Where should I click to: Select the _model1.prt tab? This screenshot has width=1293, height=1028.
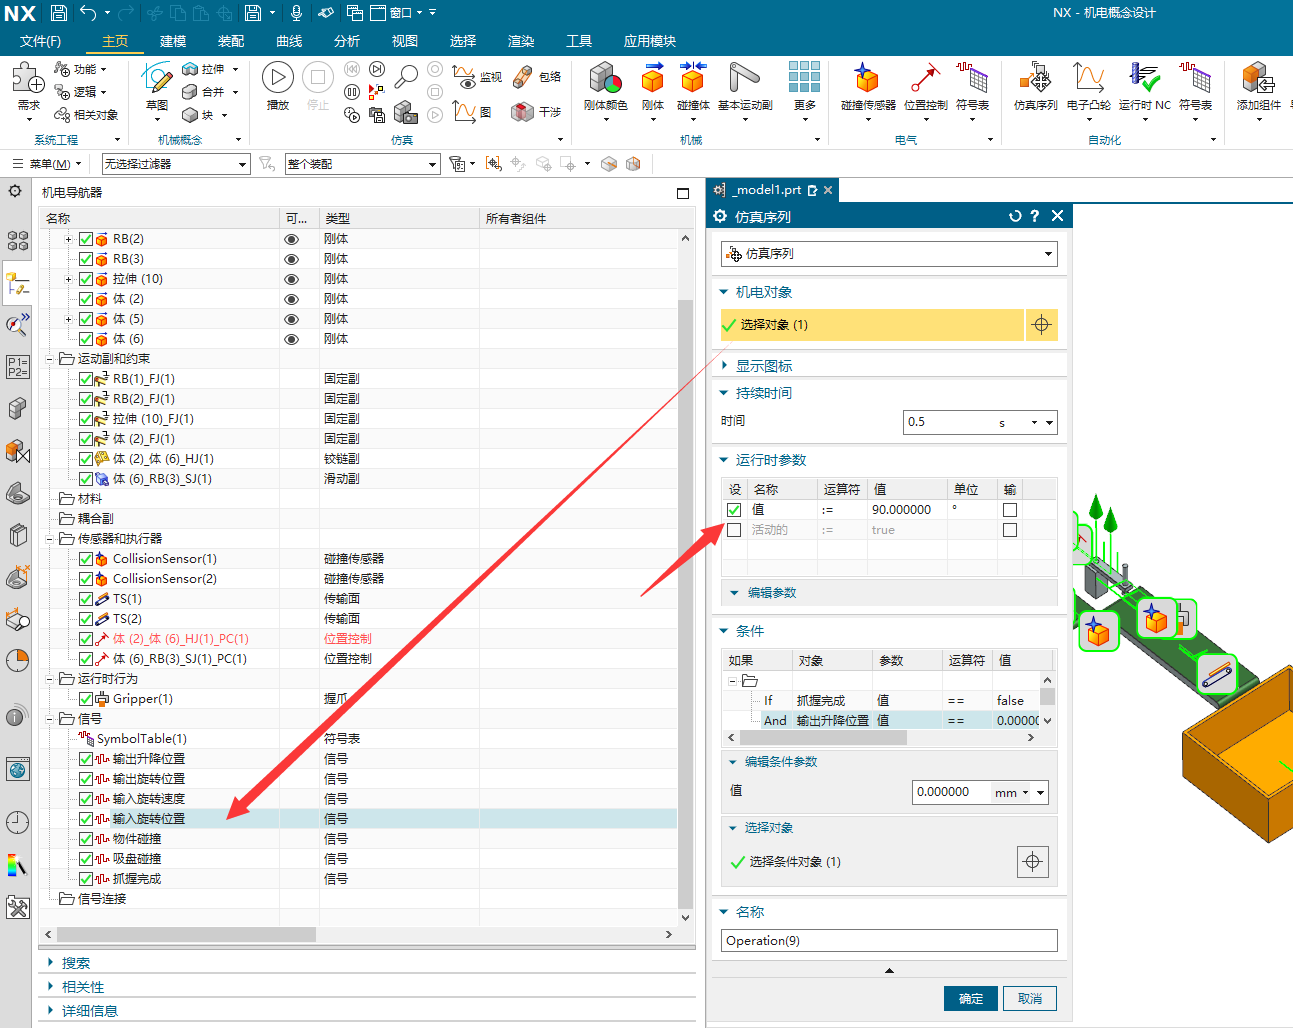[766, 190]
